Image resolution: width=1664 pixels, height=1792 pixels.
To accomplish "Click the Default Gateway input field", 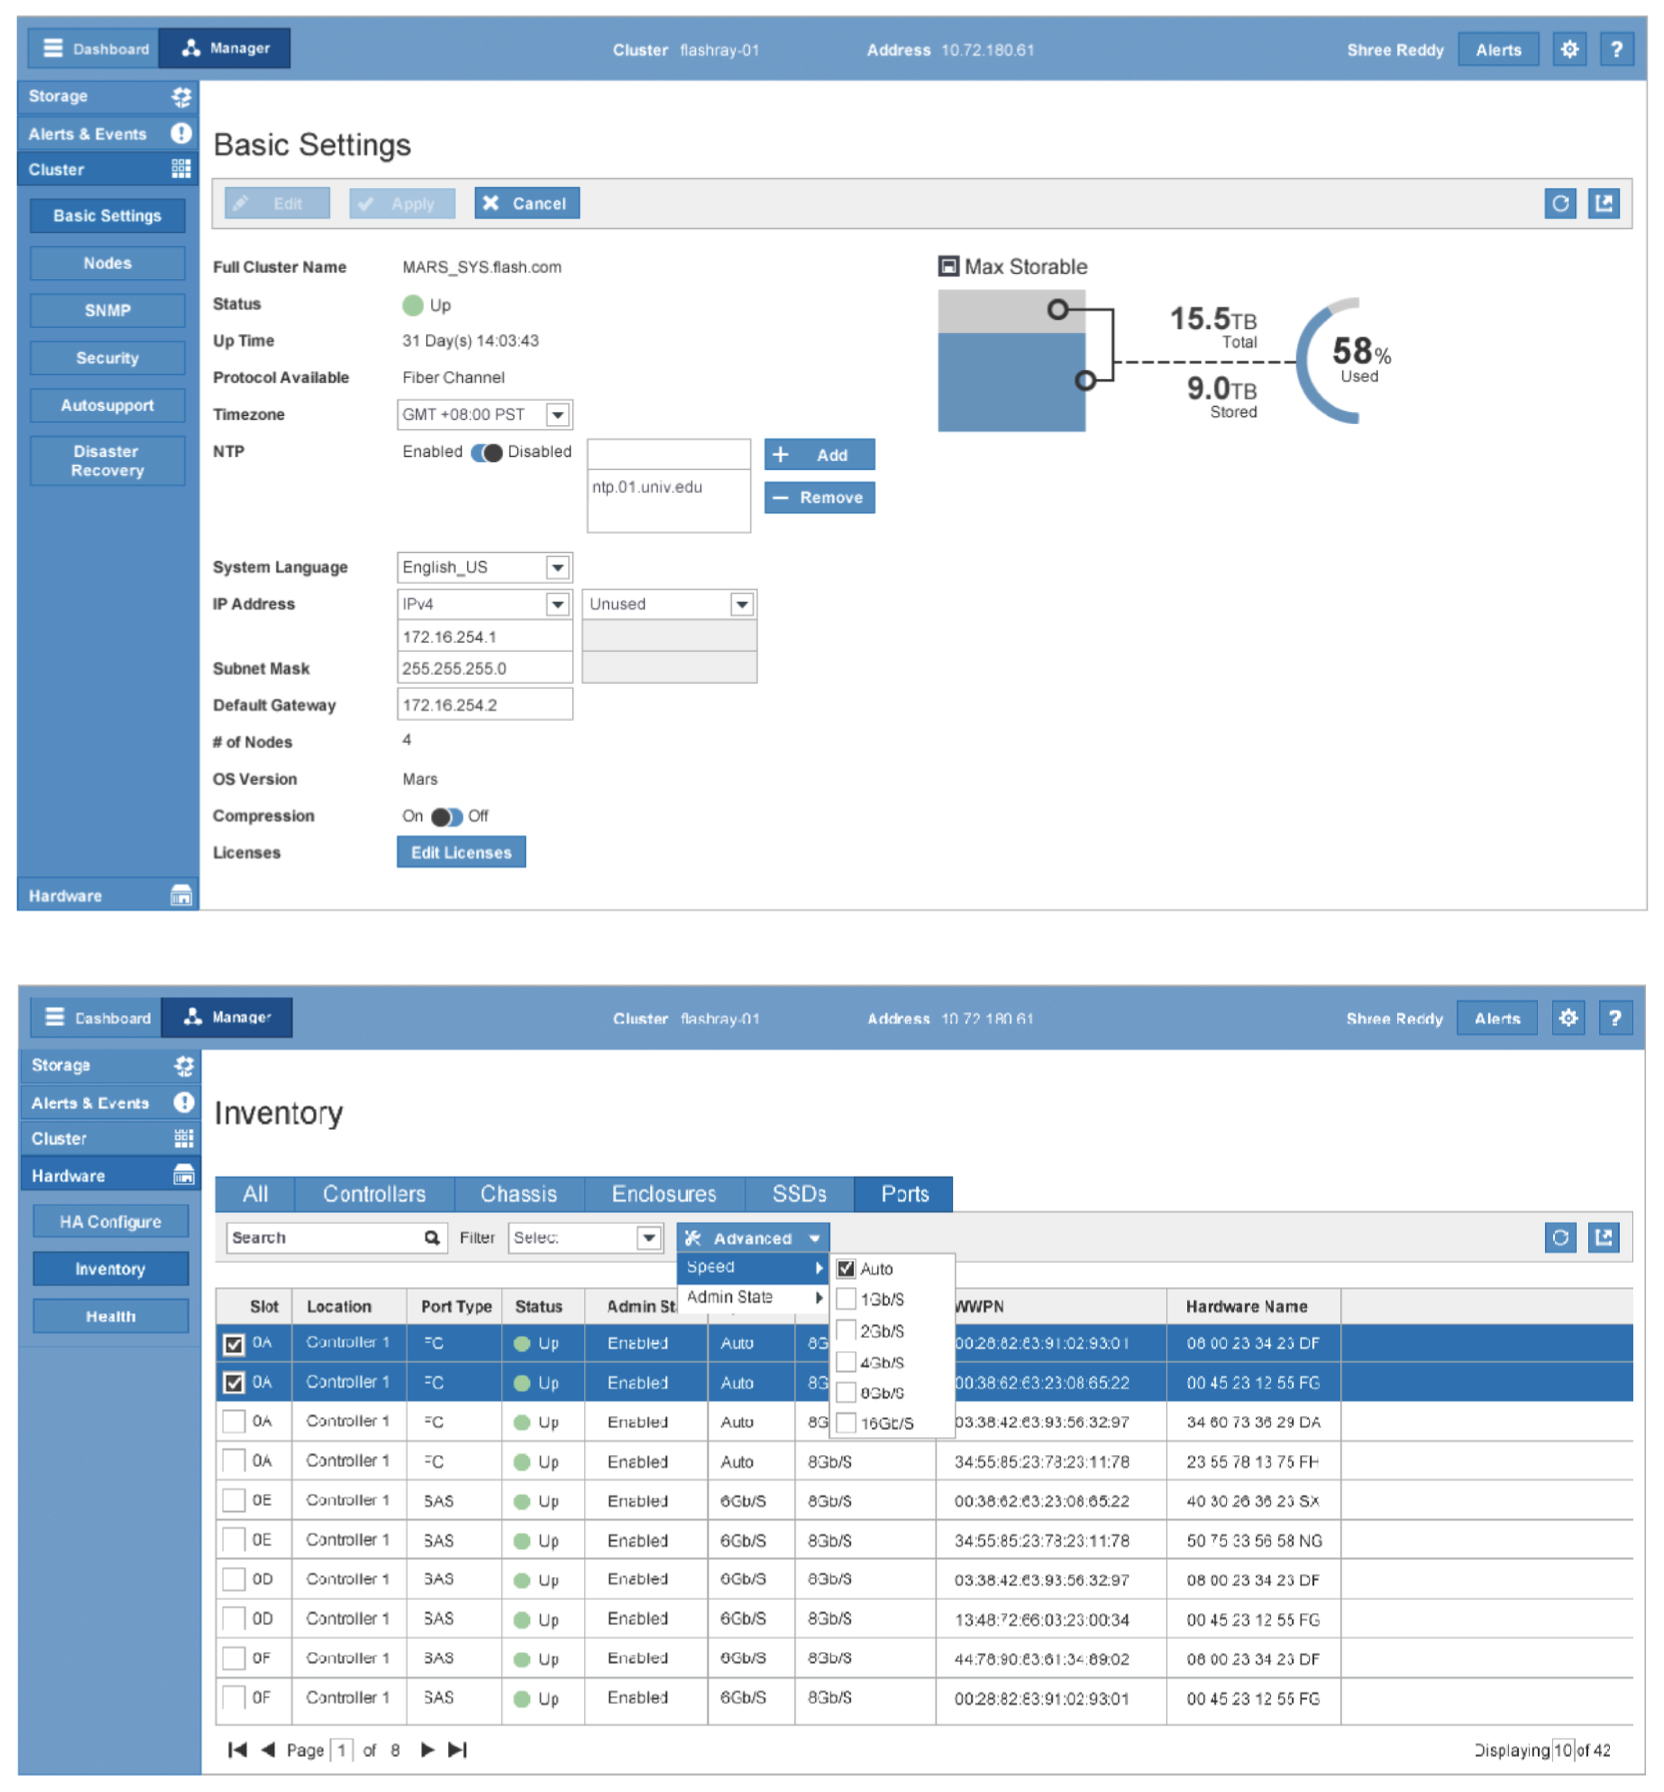I will (x=484, y=705).
